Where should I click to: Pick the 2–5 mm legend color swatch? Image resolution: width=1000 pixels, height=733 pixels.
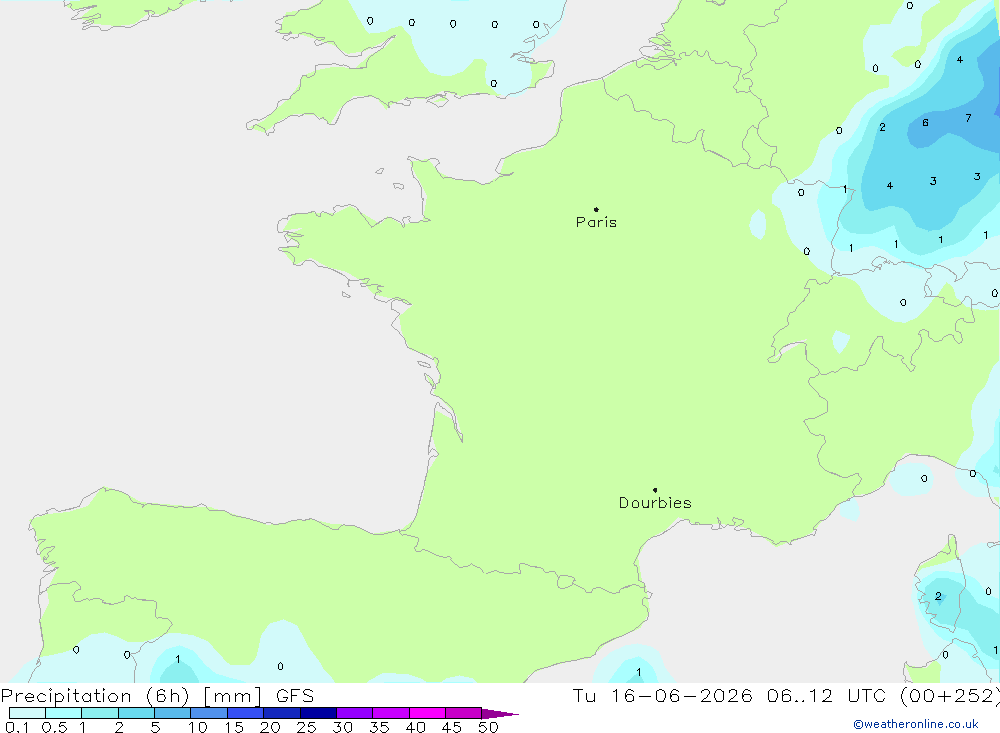[136, 713]
